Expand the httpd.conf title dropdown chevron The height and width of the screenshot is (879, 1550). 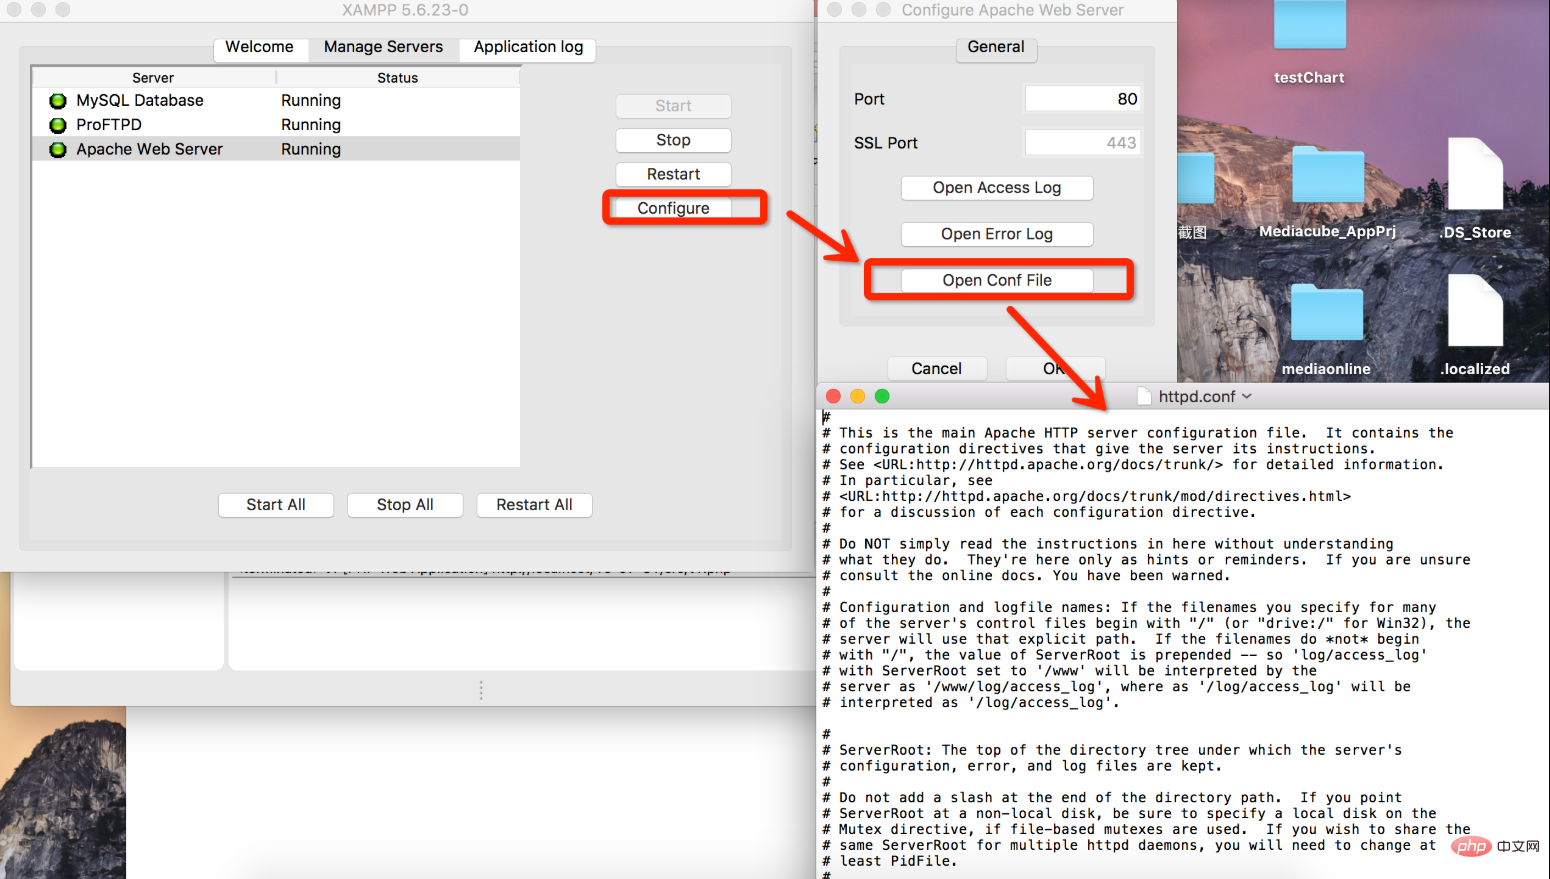tap(1247, 397)
